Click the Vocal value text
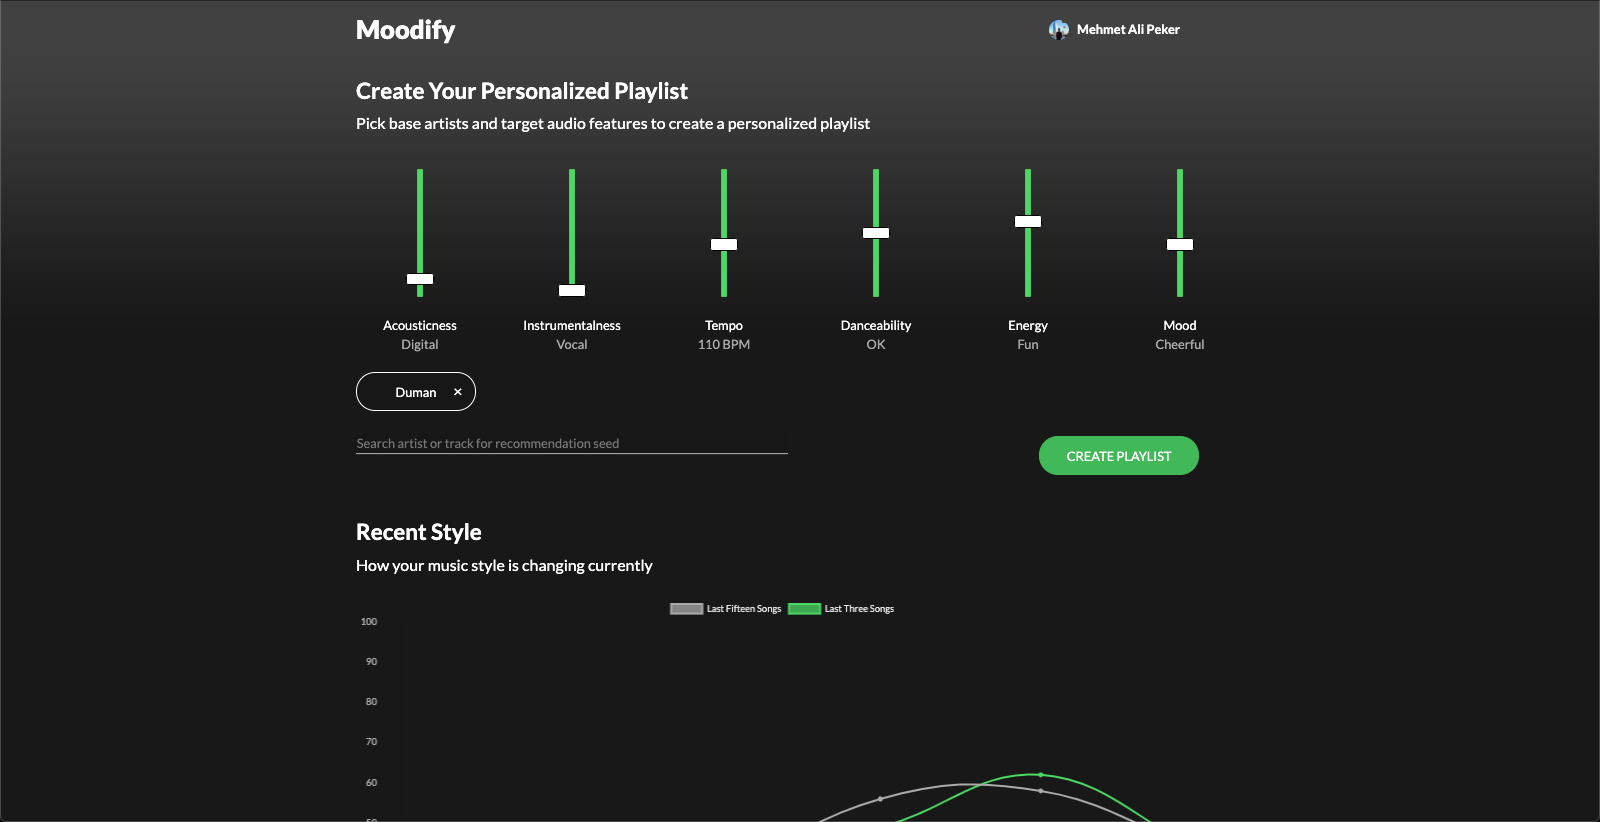The width and height of the screenshot is (1600, 822). [x=572, y=345]
